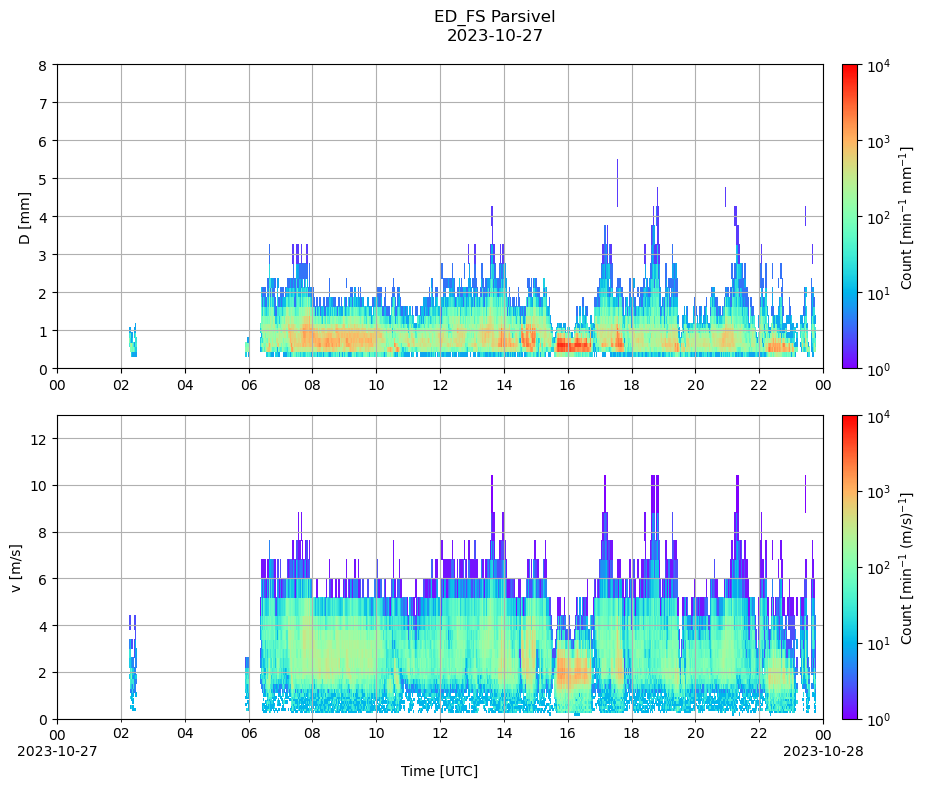The image size is (927, 788).
Task: Click the bottom colorbar gradient
Action: tap(850, 568)
